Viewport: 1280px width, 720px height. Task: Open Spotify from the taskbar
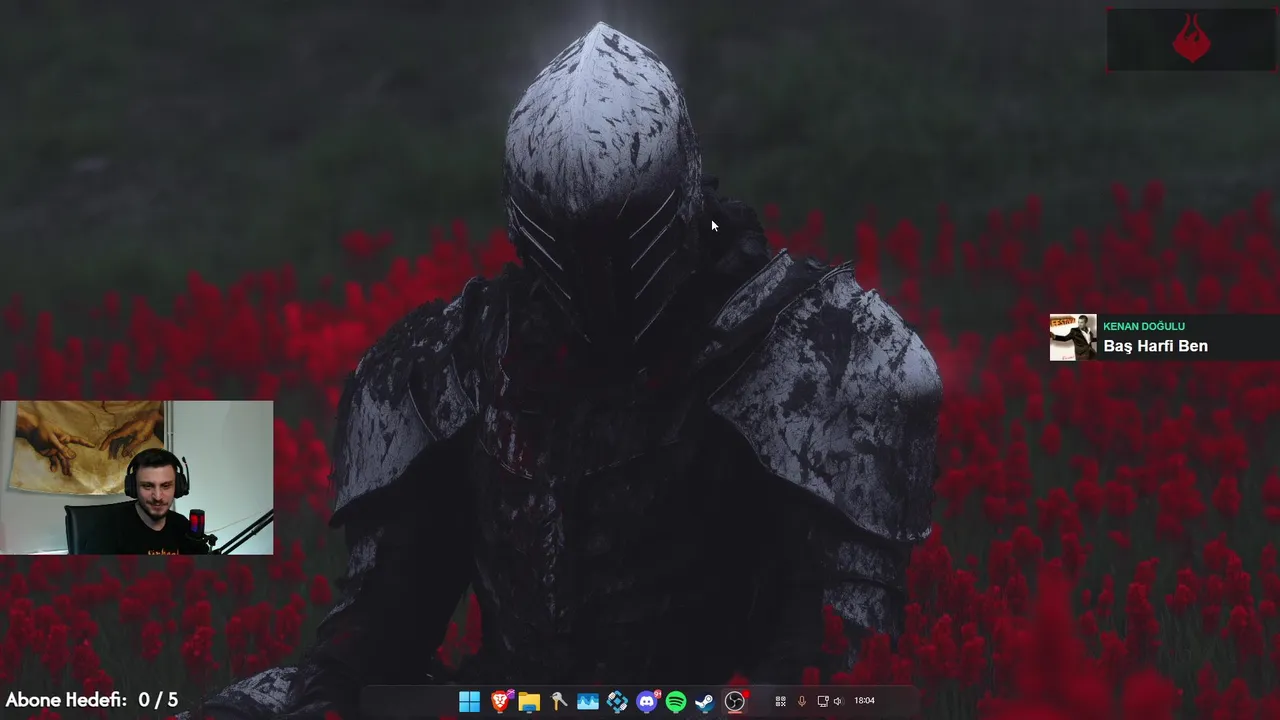click(676, 702)
